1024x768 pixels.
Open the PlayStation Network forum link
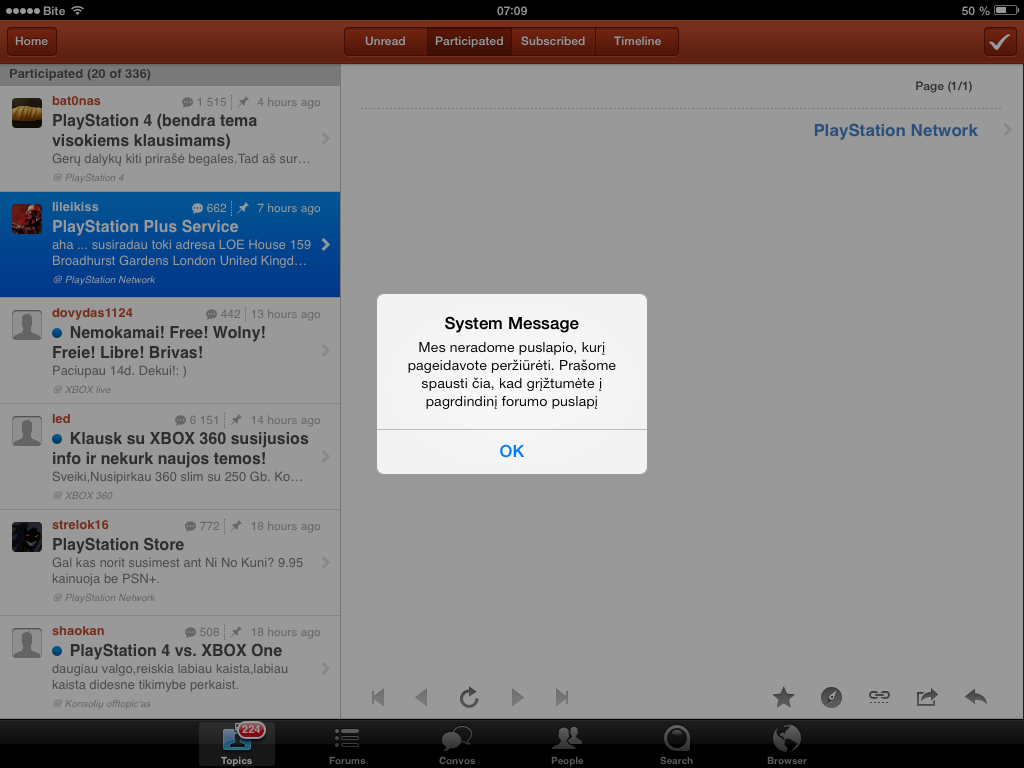point(895,131)
